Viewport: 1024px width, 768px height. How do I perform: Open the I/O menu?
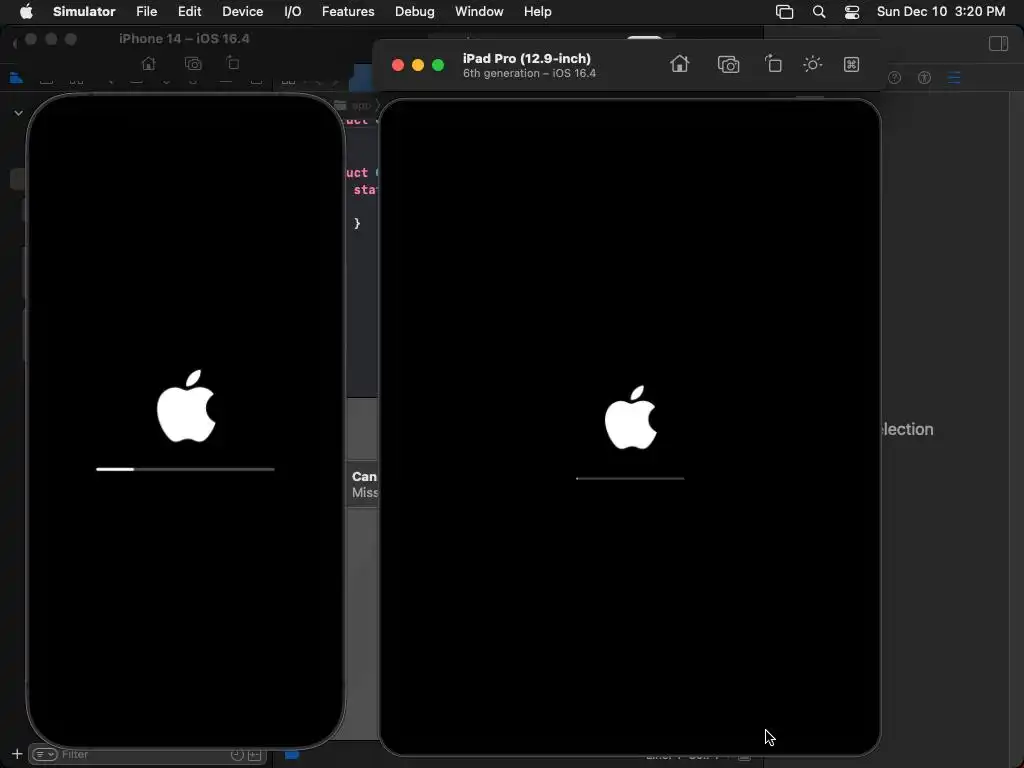click(293, 12)
